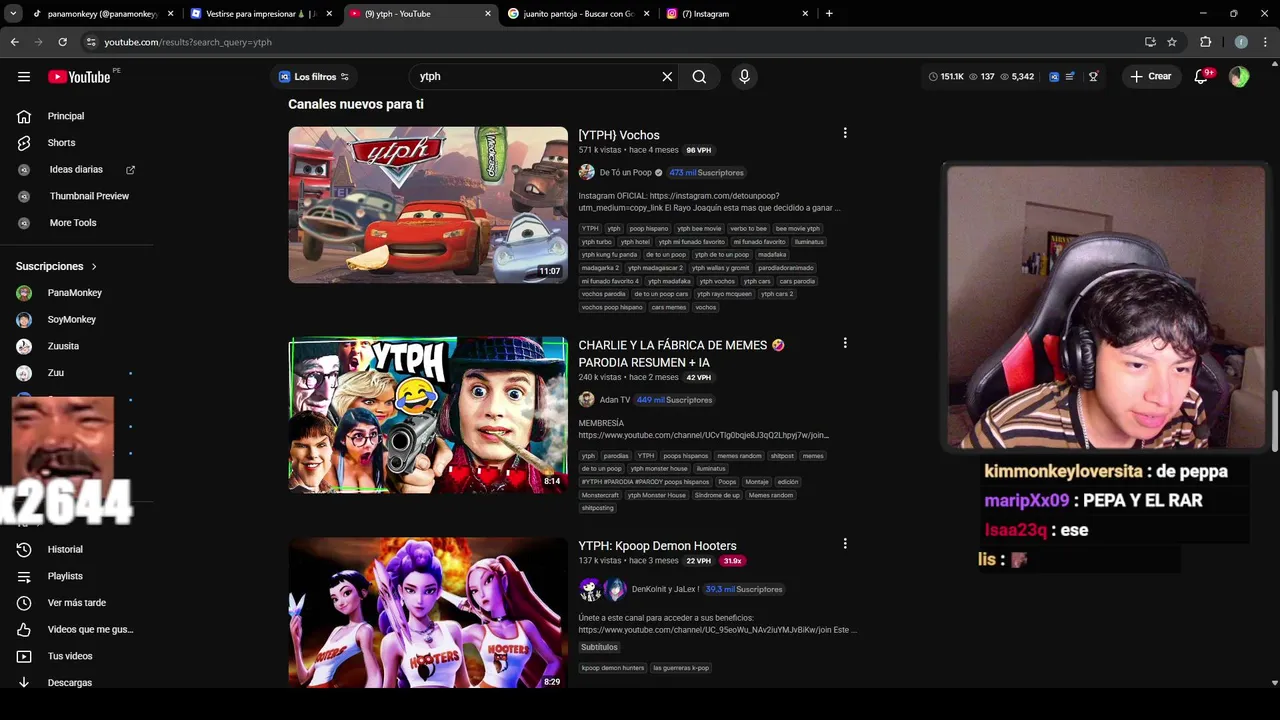Bookmark this page with star icon
The width and height of the screenshot is (1280, 720).
point(1172,42)
